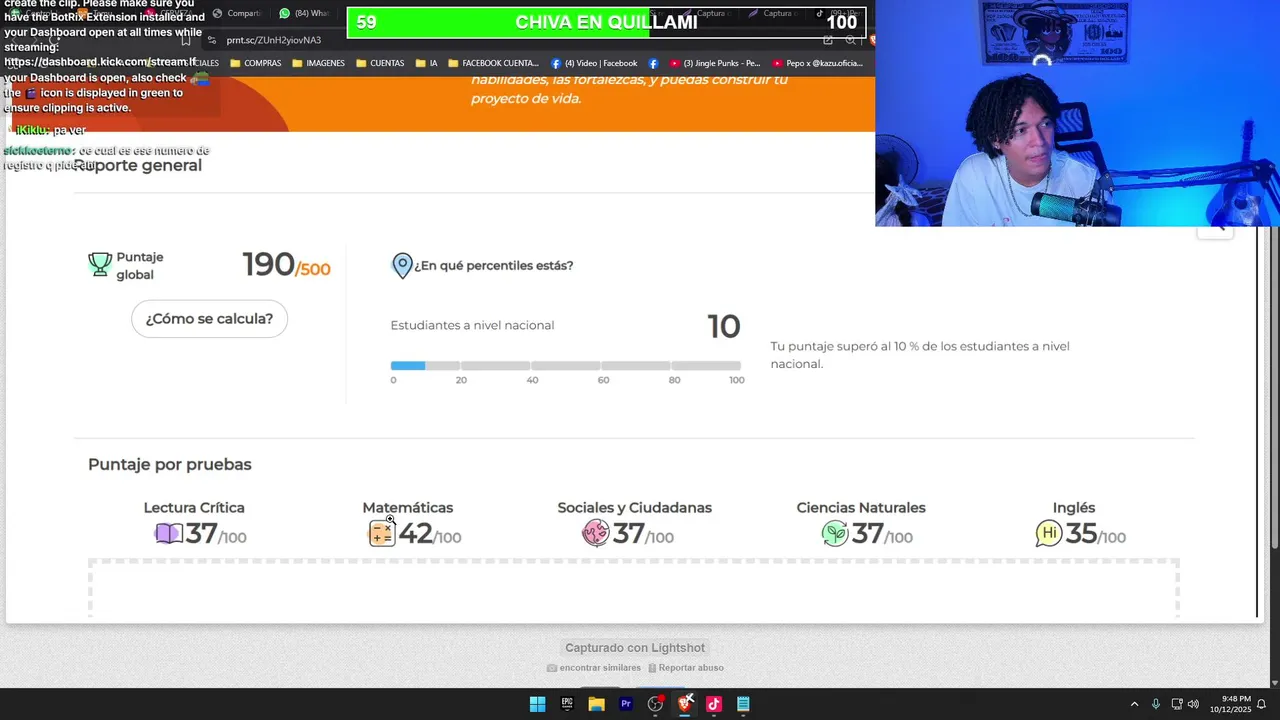Open the network status tray icon
1280x720 pixels.
tap(1176, 704)
